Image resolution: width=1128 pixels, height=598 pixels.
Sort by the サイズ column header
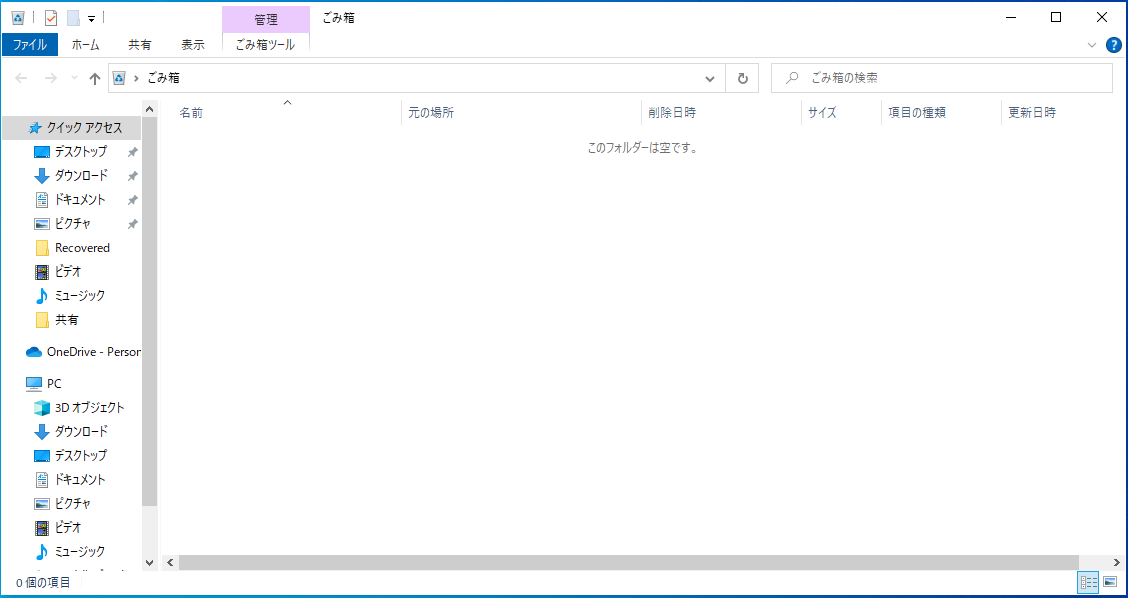pyautogui.click(x=841, y=113)
